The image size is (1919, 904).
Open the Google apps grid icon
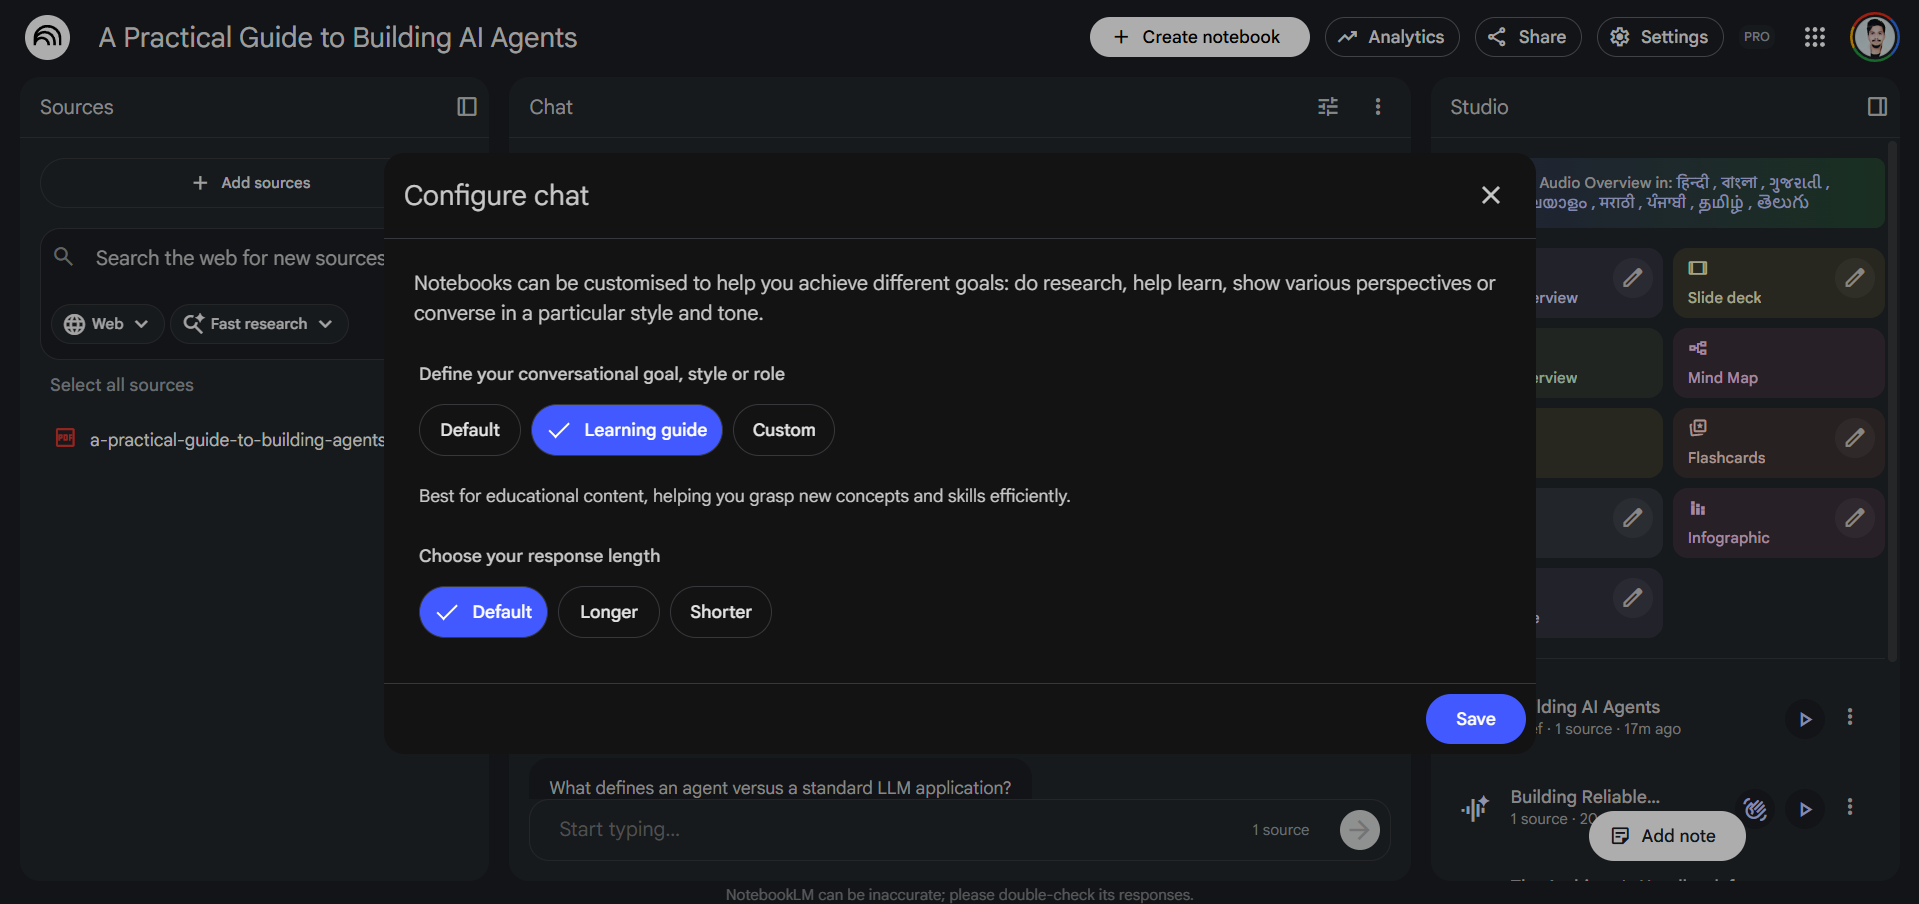coord(1815,37)
